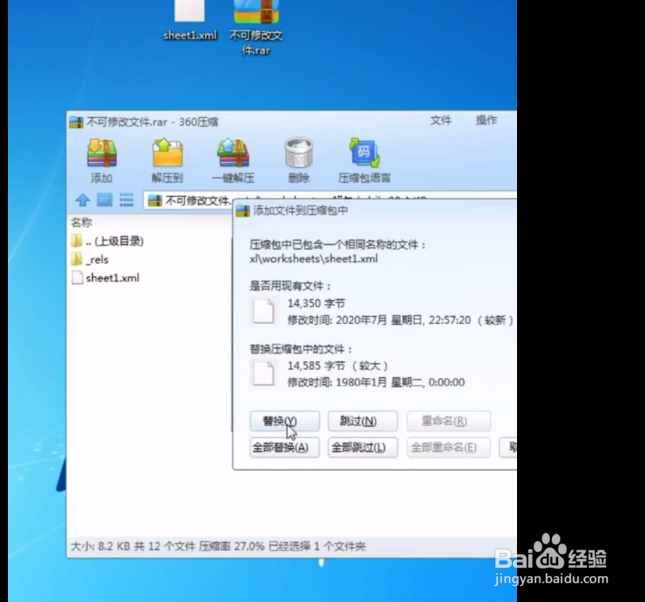This screenshot has width=645, height=602.
Task: Click the archive file icon beside 14,585 字节
Action: click(x=264, y=373)
